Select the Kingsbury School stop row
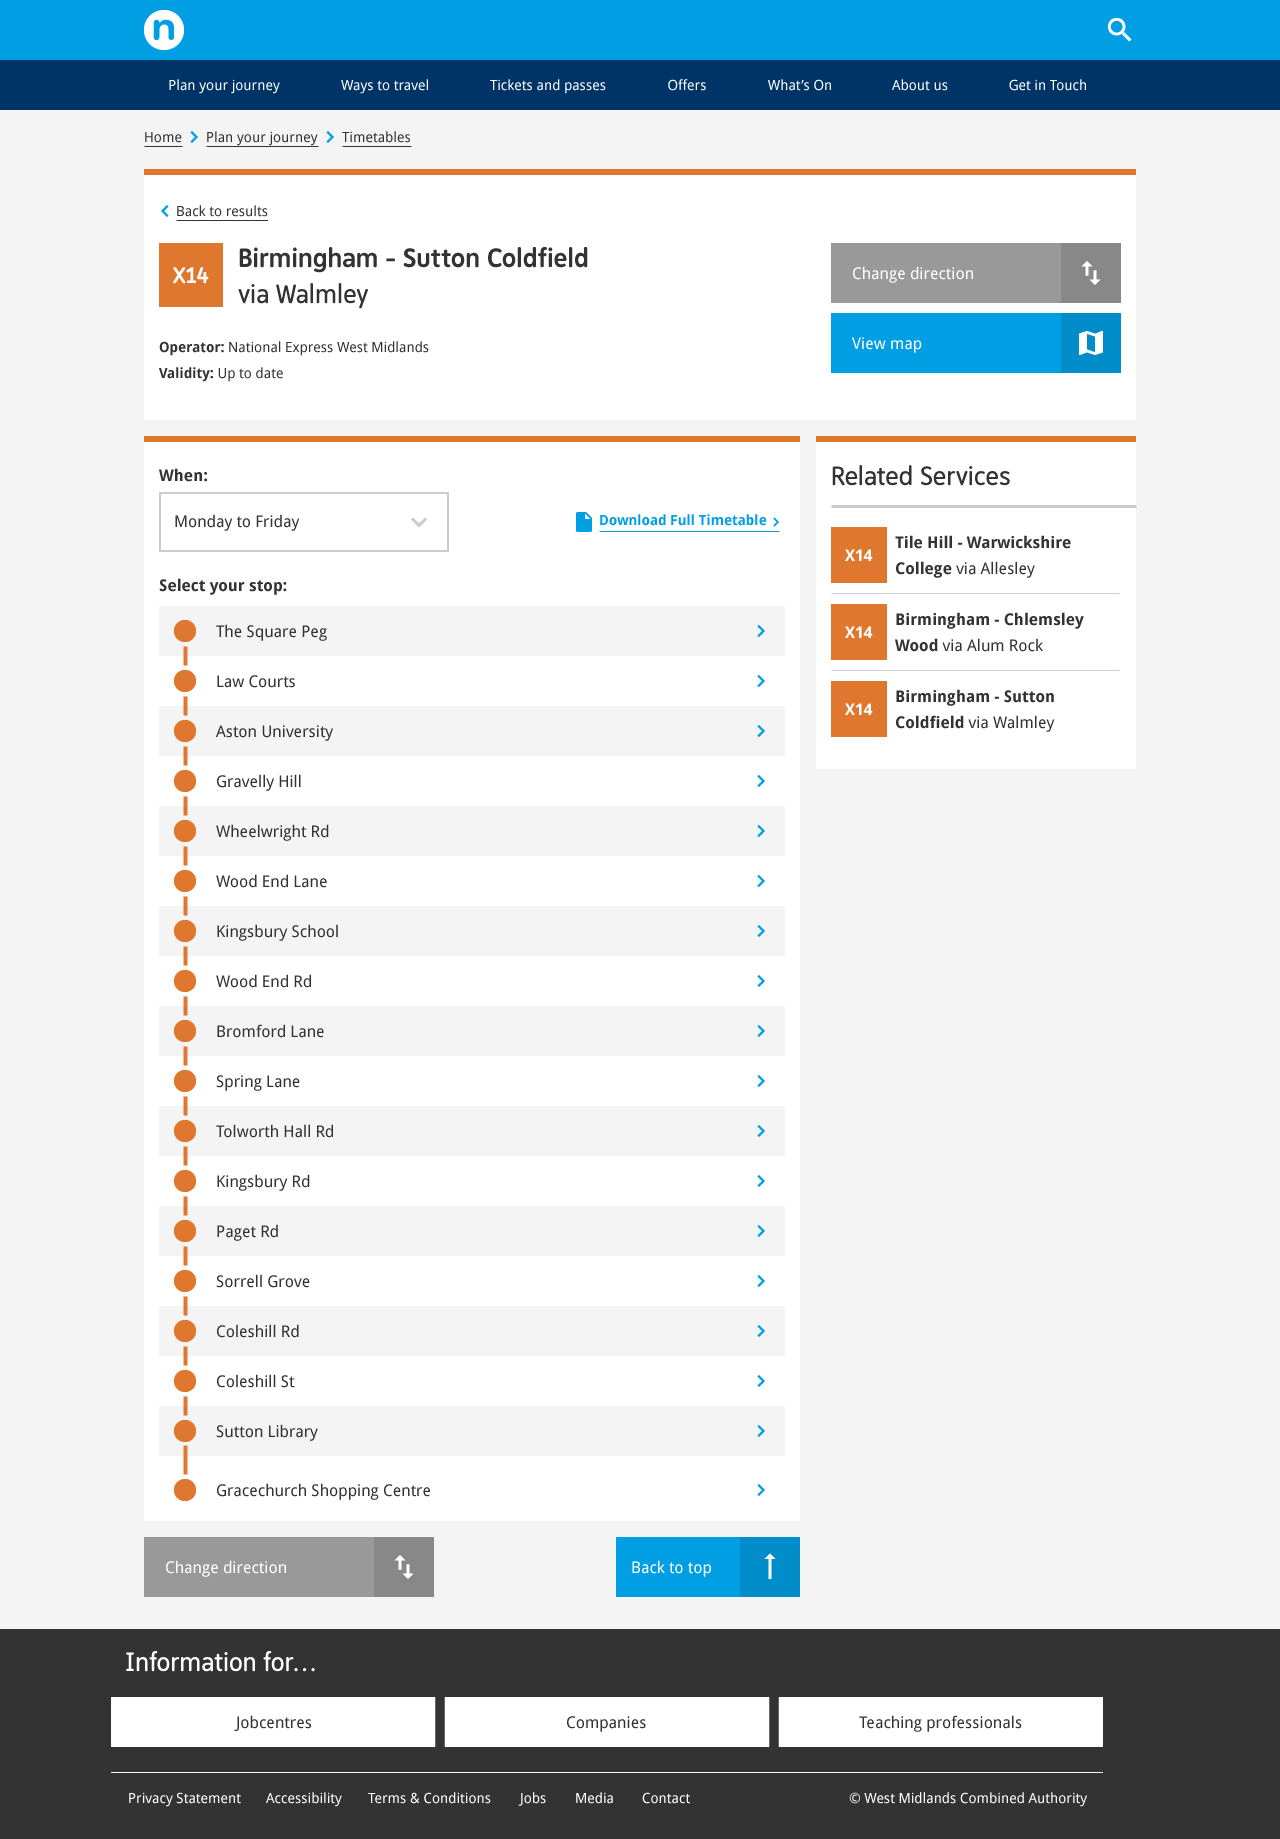Image resolution: width=1280 pixels, height=1839 pixels. [x=472, y=931]
